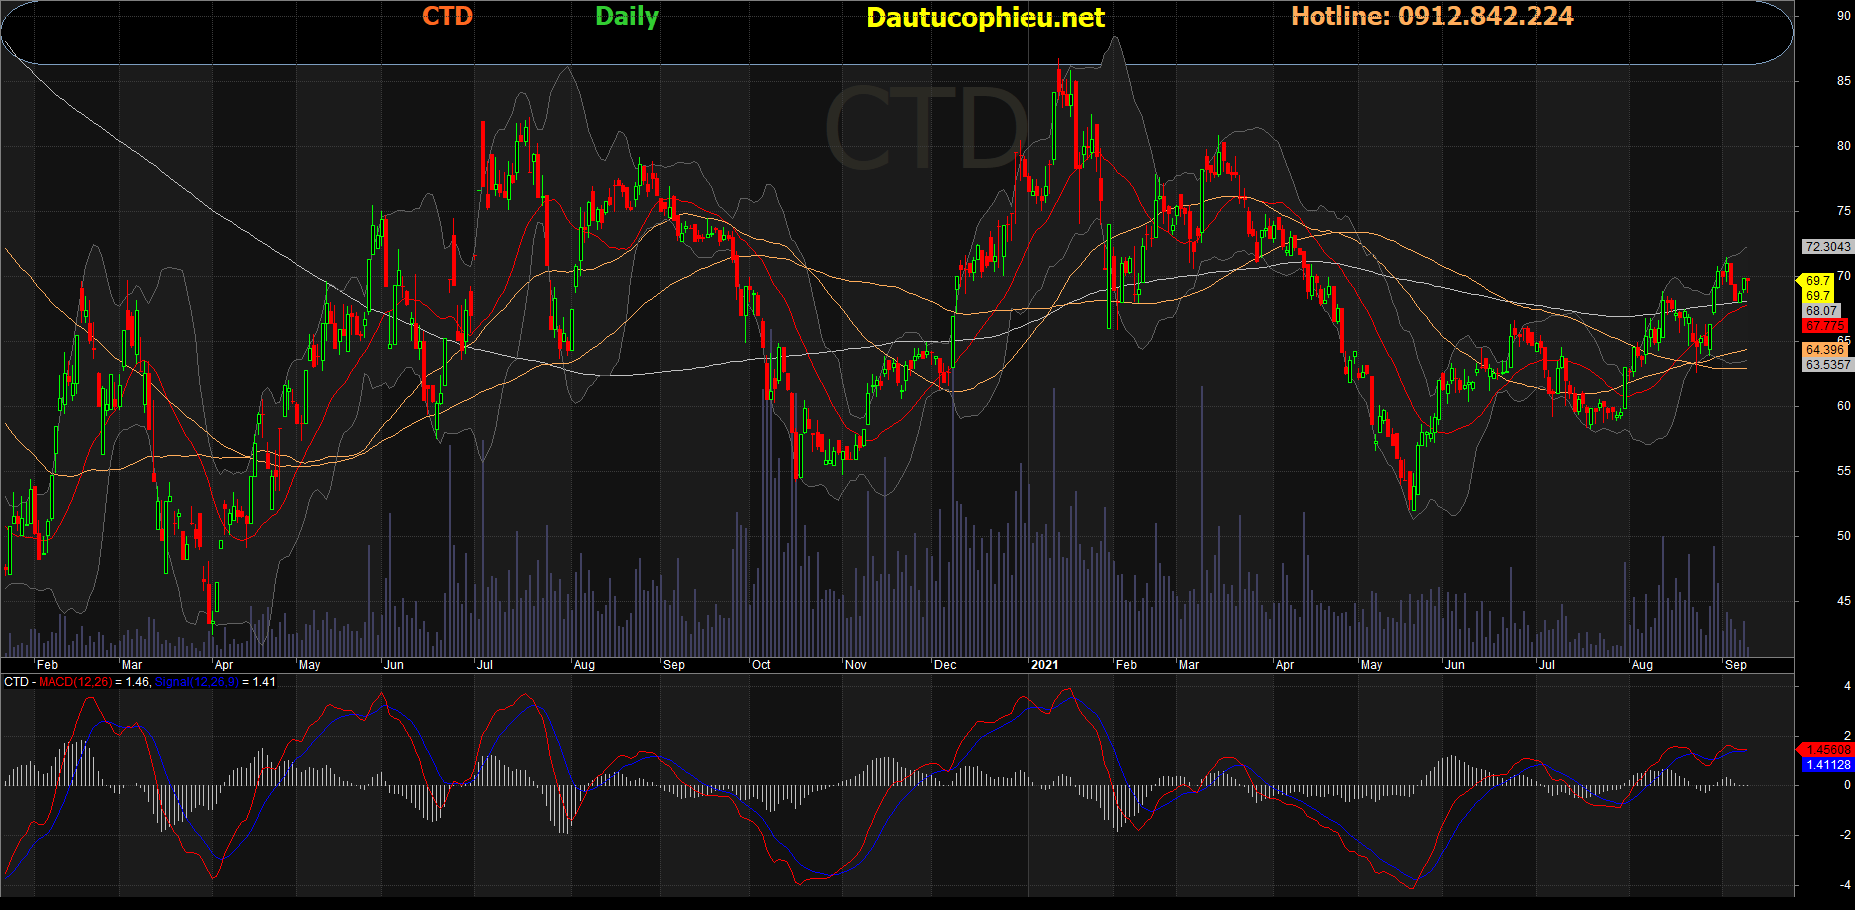Click the Oct label on time axis

(761, 665)
